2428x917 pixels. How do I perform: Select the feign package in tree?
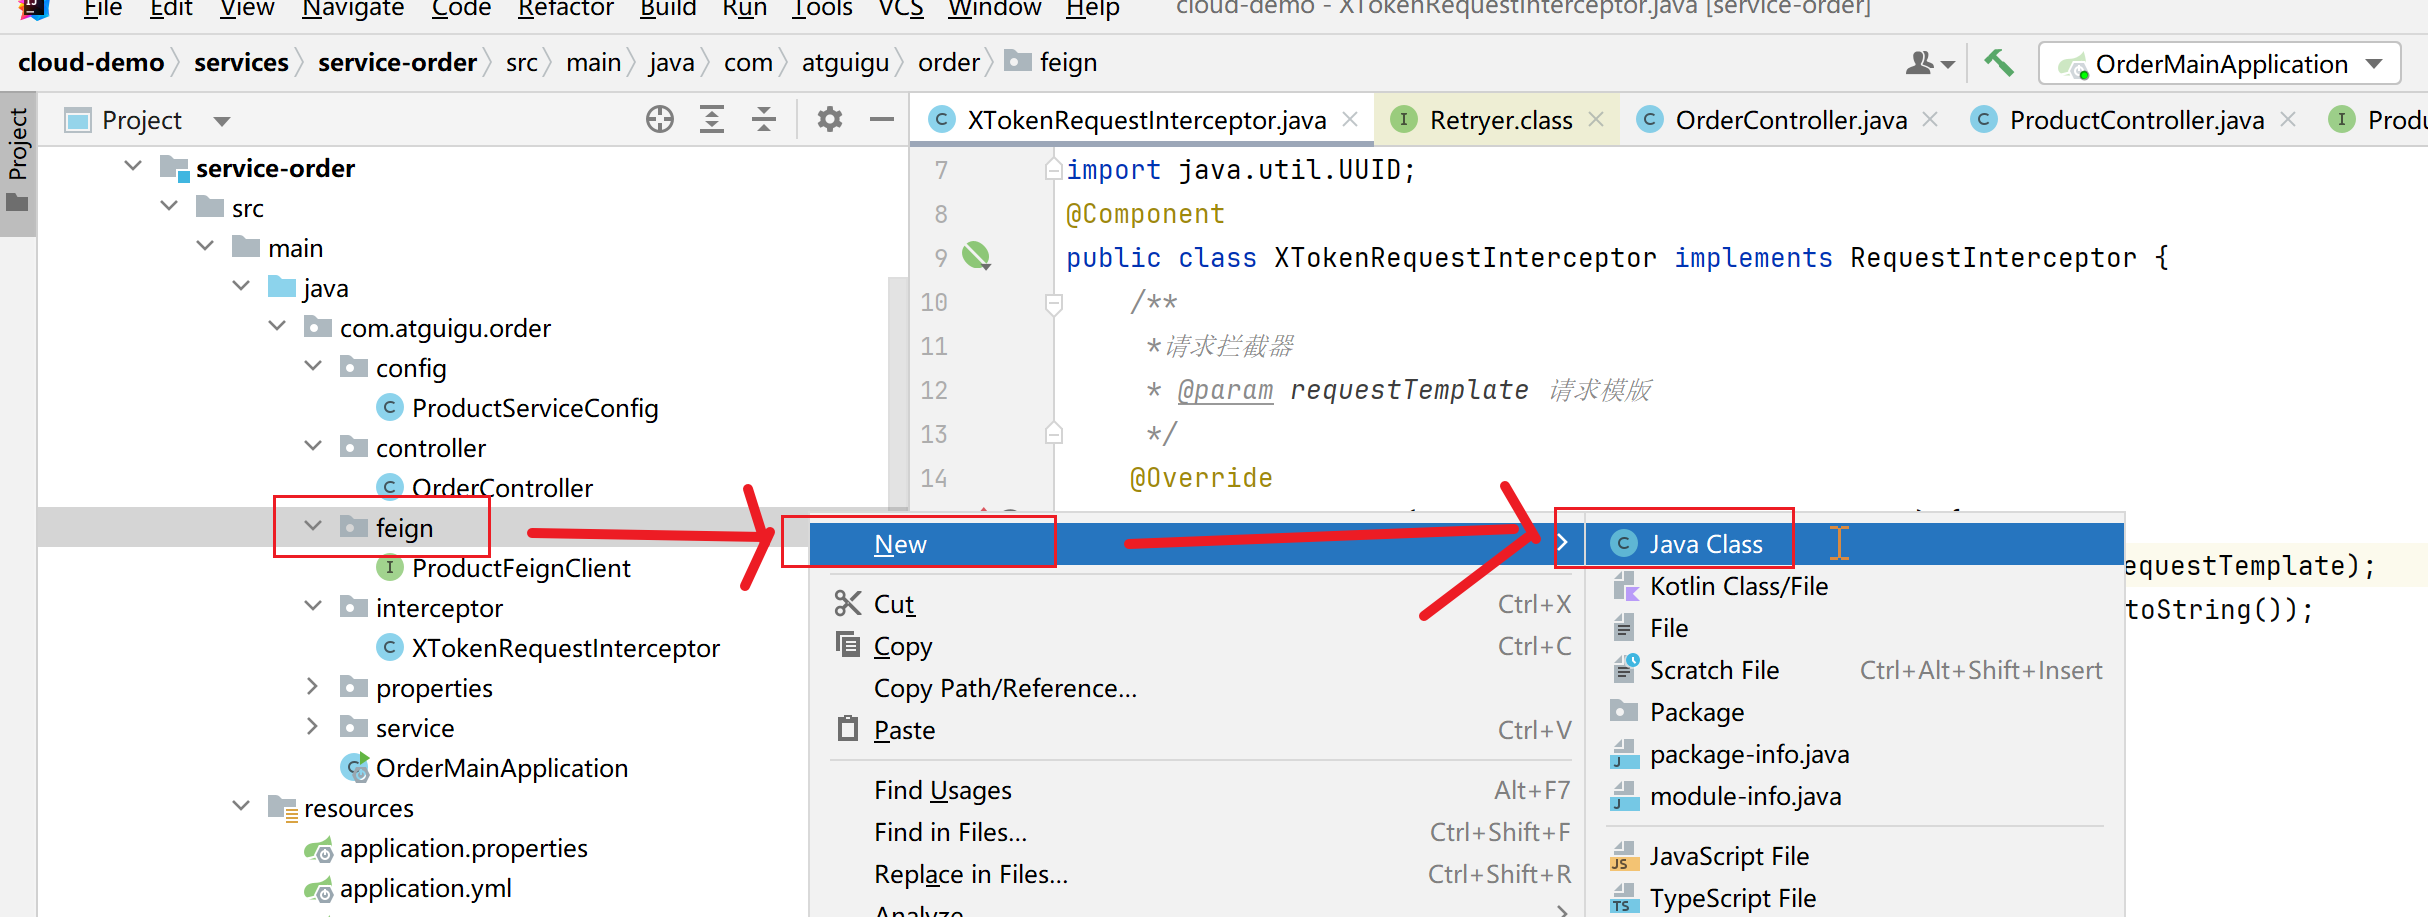pyautogui.click(x=387, y=527)
